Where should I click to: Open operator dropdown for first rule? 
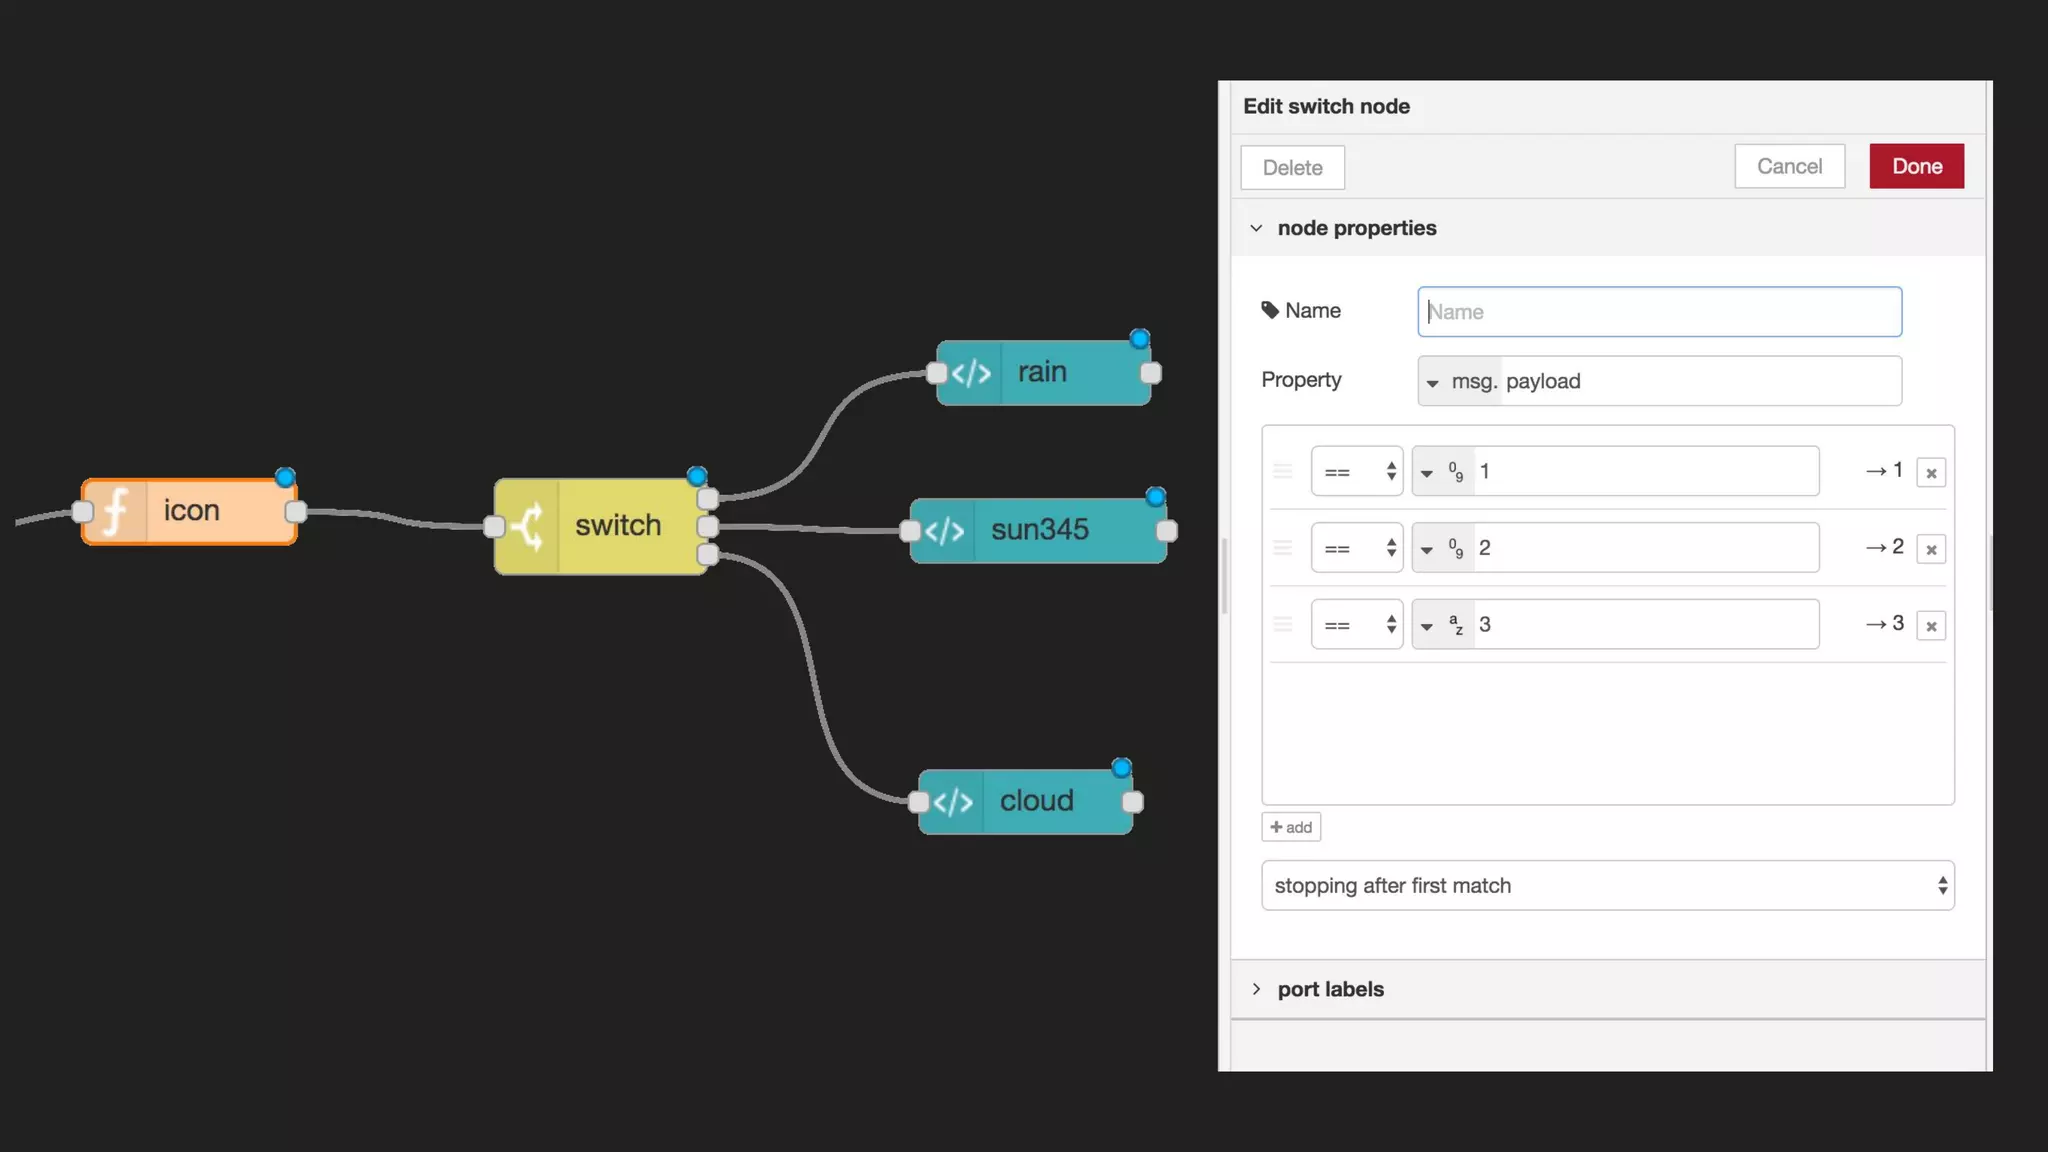click(1357, 472)
